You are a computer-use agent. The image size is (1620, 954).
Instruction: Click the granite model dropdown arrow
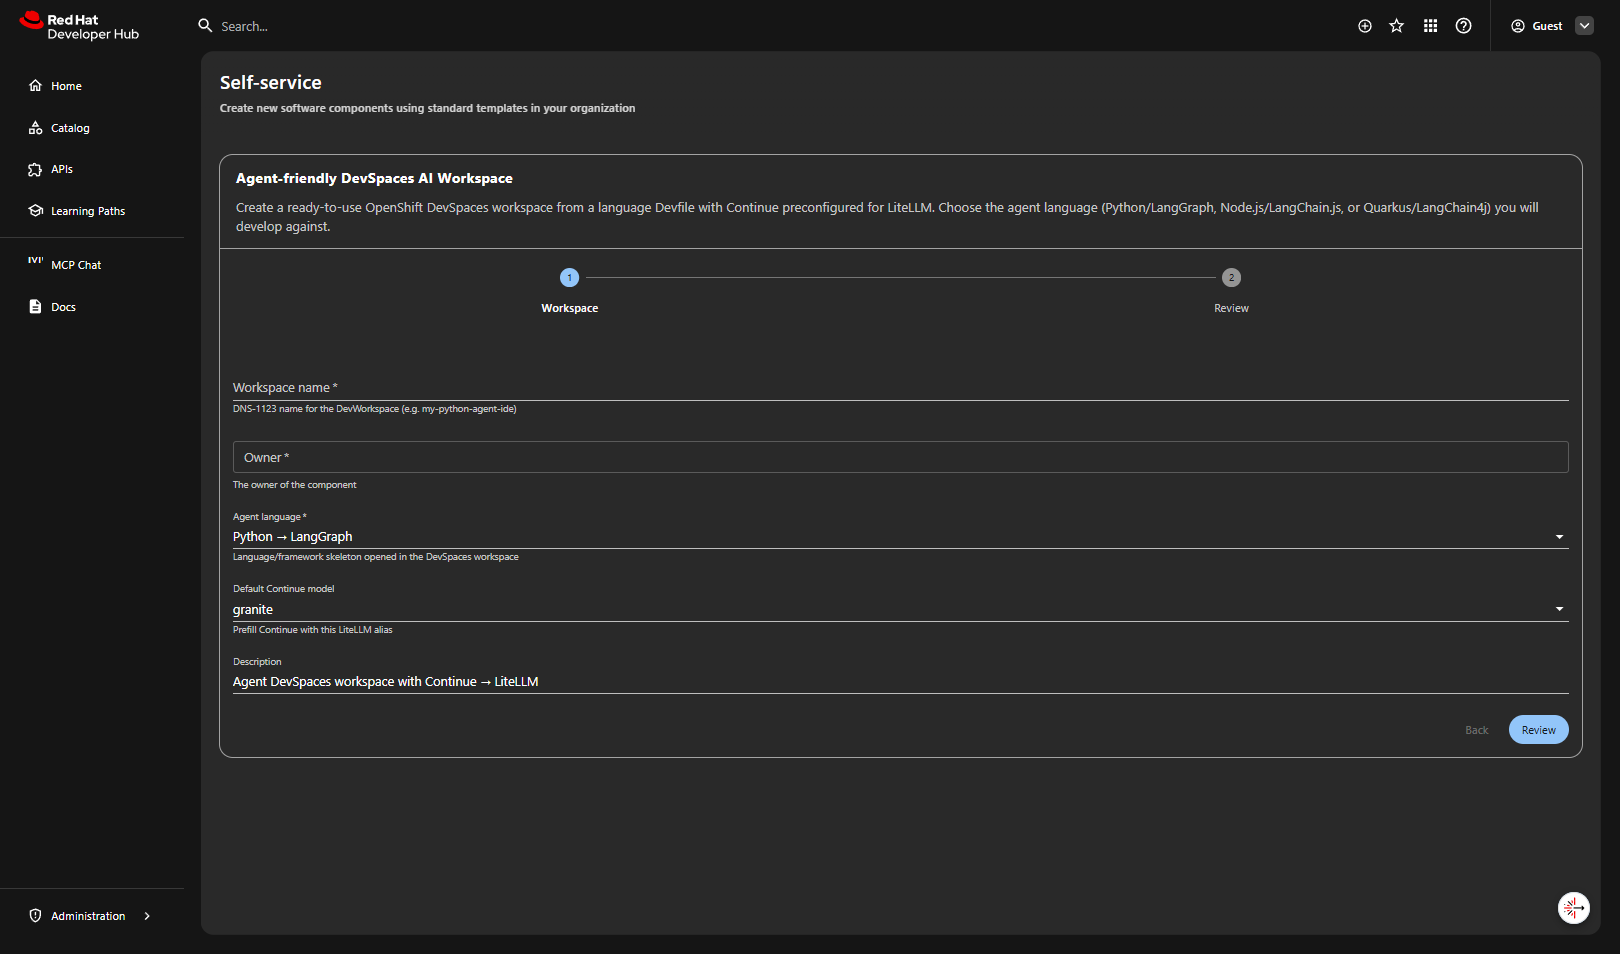(1559, 609)
